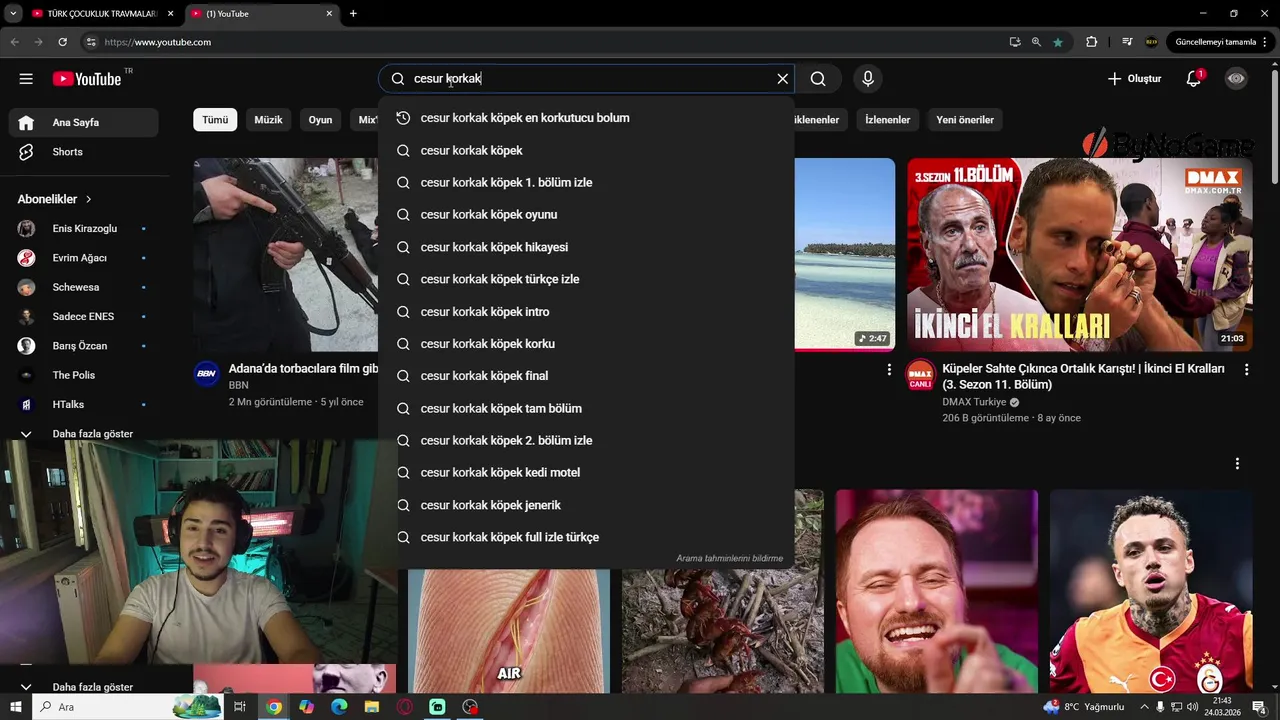Open the İkinci El Kralları video thumbnail

(x=1079, y=255)
